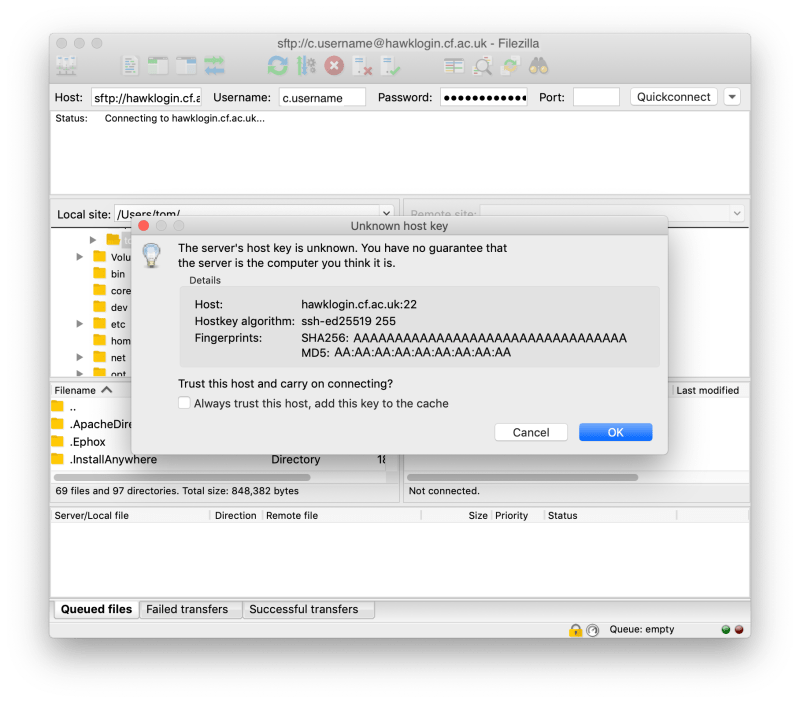Expand the top highlighted folder in tree

pyautogui.click(x=93, y=239)
